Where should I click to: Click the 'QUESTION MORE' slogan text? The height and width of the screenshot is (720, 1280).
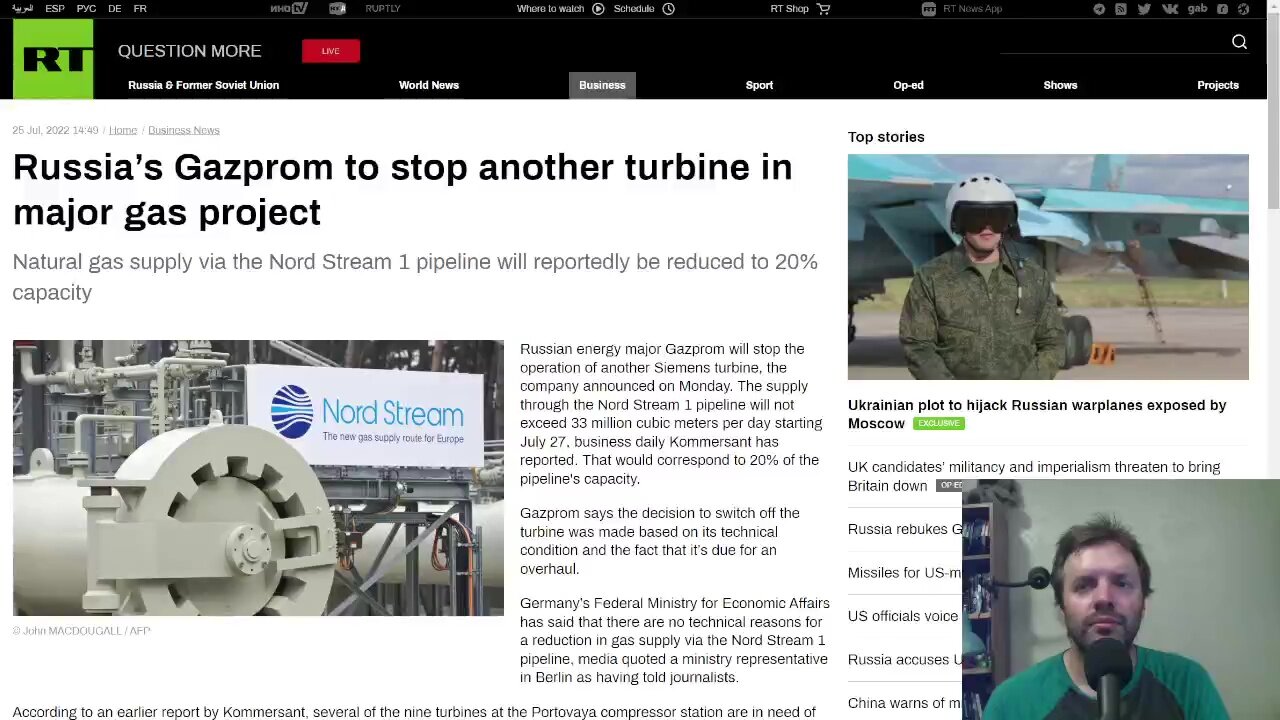click(189, 51)
